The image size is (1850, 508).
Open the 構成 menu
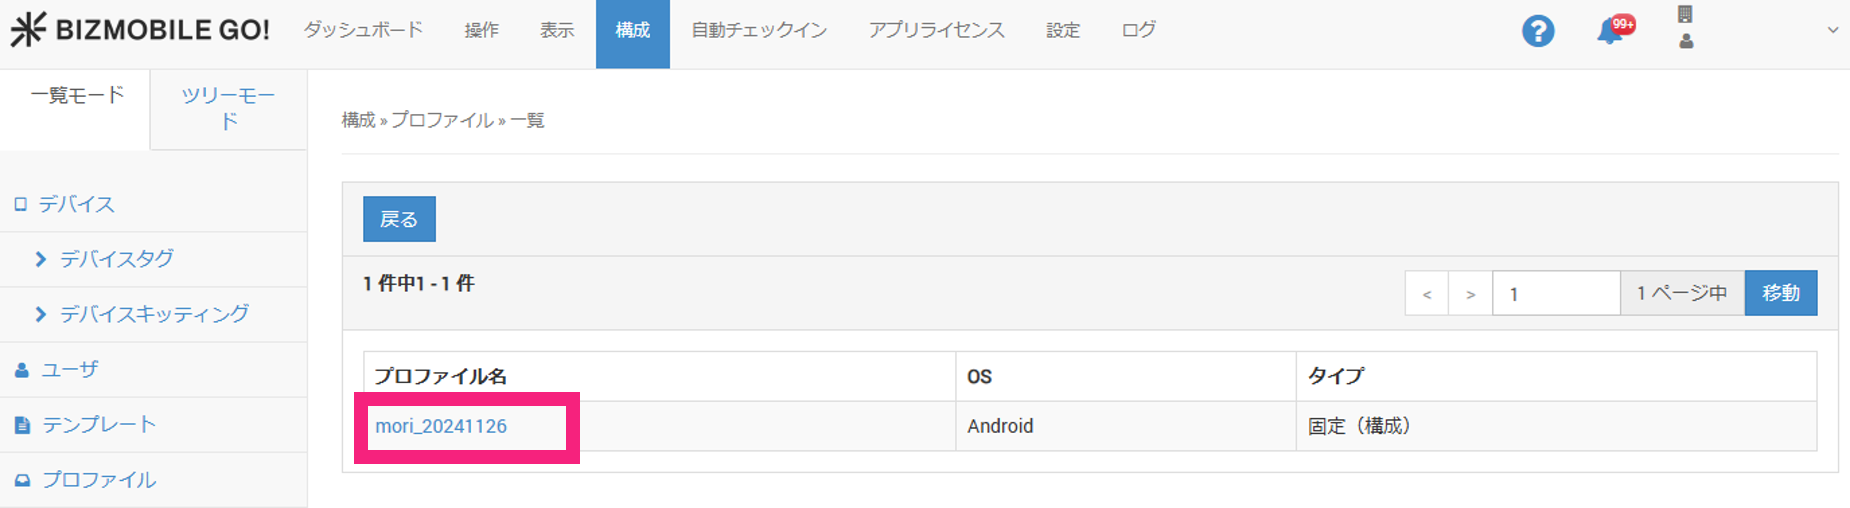[632, 31]
